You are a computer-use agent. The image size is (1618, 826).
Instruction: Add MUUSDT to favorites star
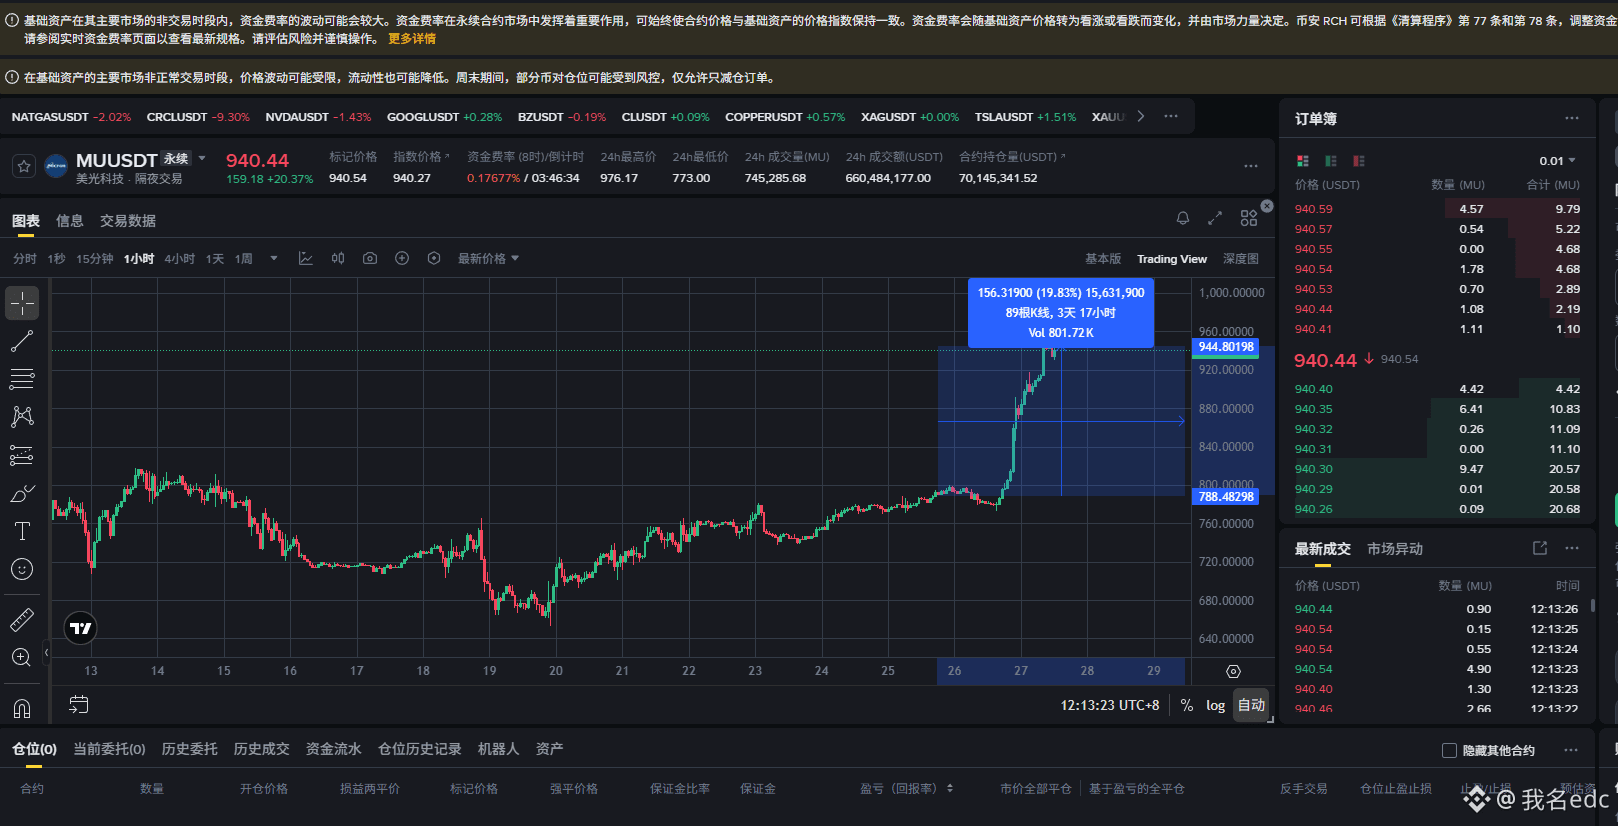[x=24, y=166]
